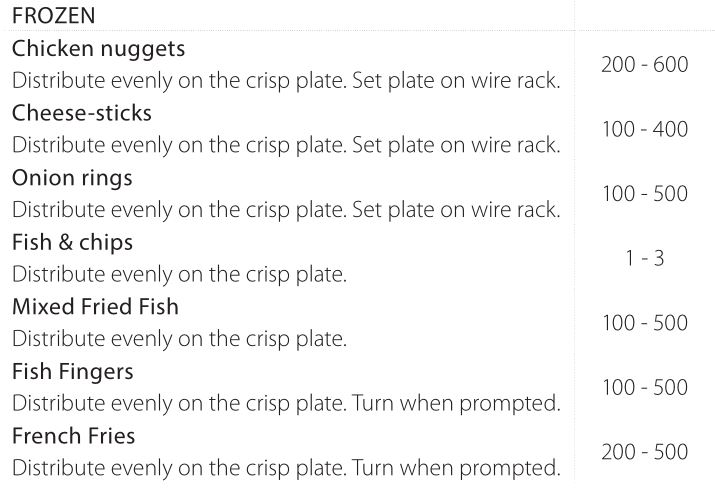Click the 1 - 3 quantity value

[644, 258]
